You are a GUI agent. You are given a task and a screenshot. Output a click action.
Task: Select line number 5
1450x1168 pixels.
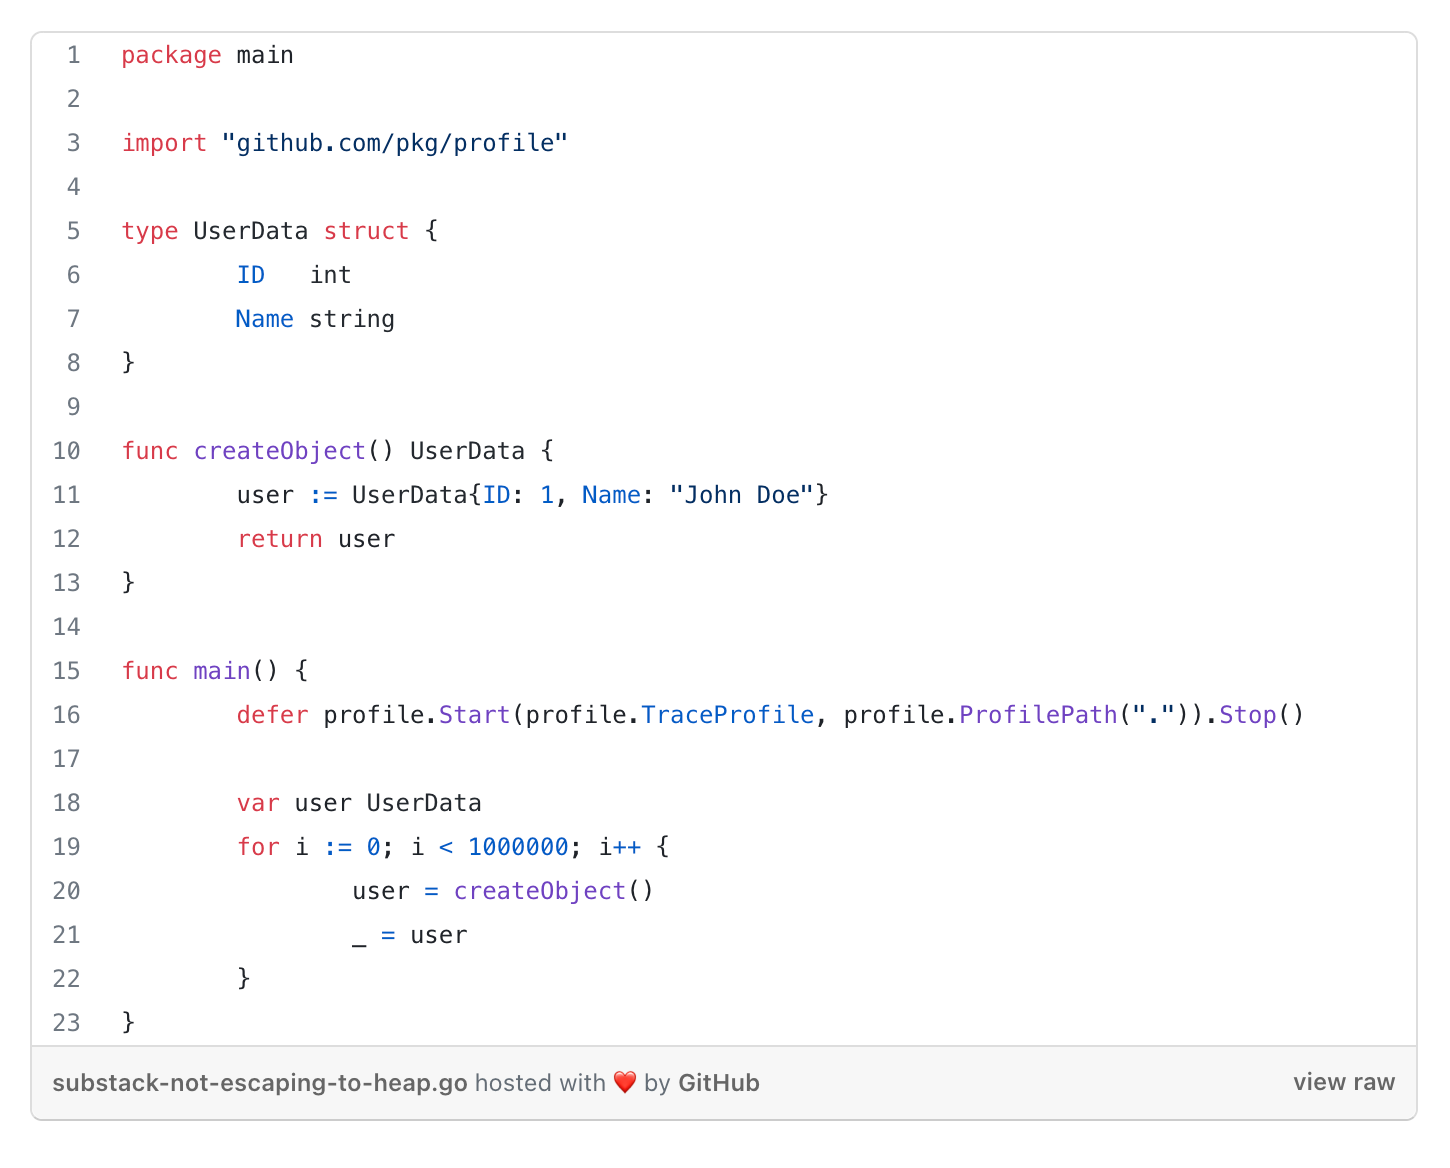[74, 231]
